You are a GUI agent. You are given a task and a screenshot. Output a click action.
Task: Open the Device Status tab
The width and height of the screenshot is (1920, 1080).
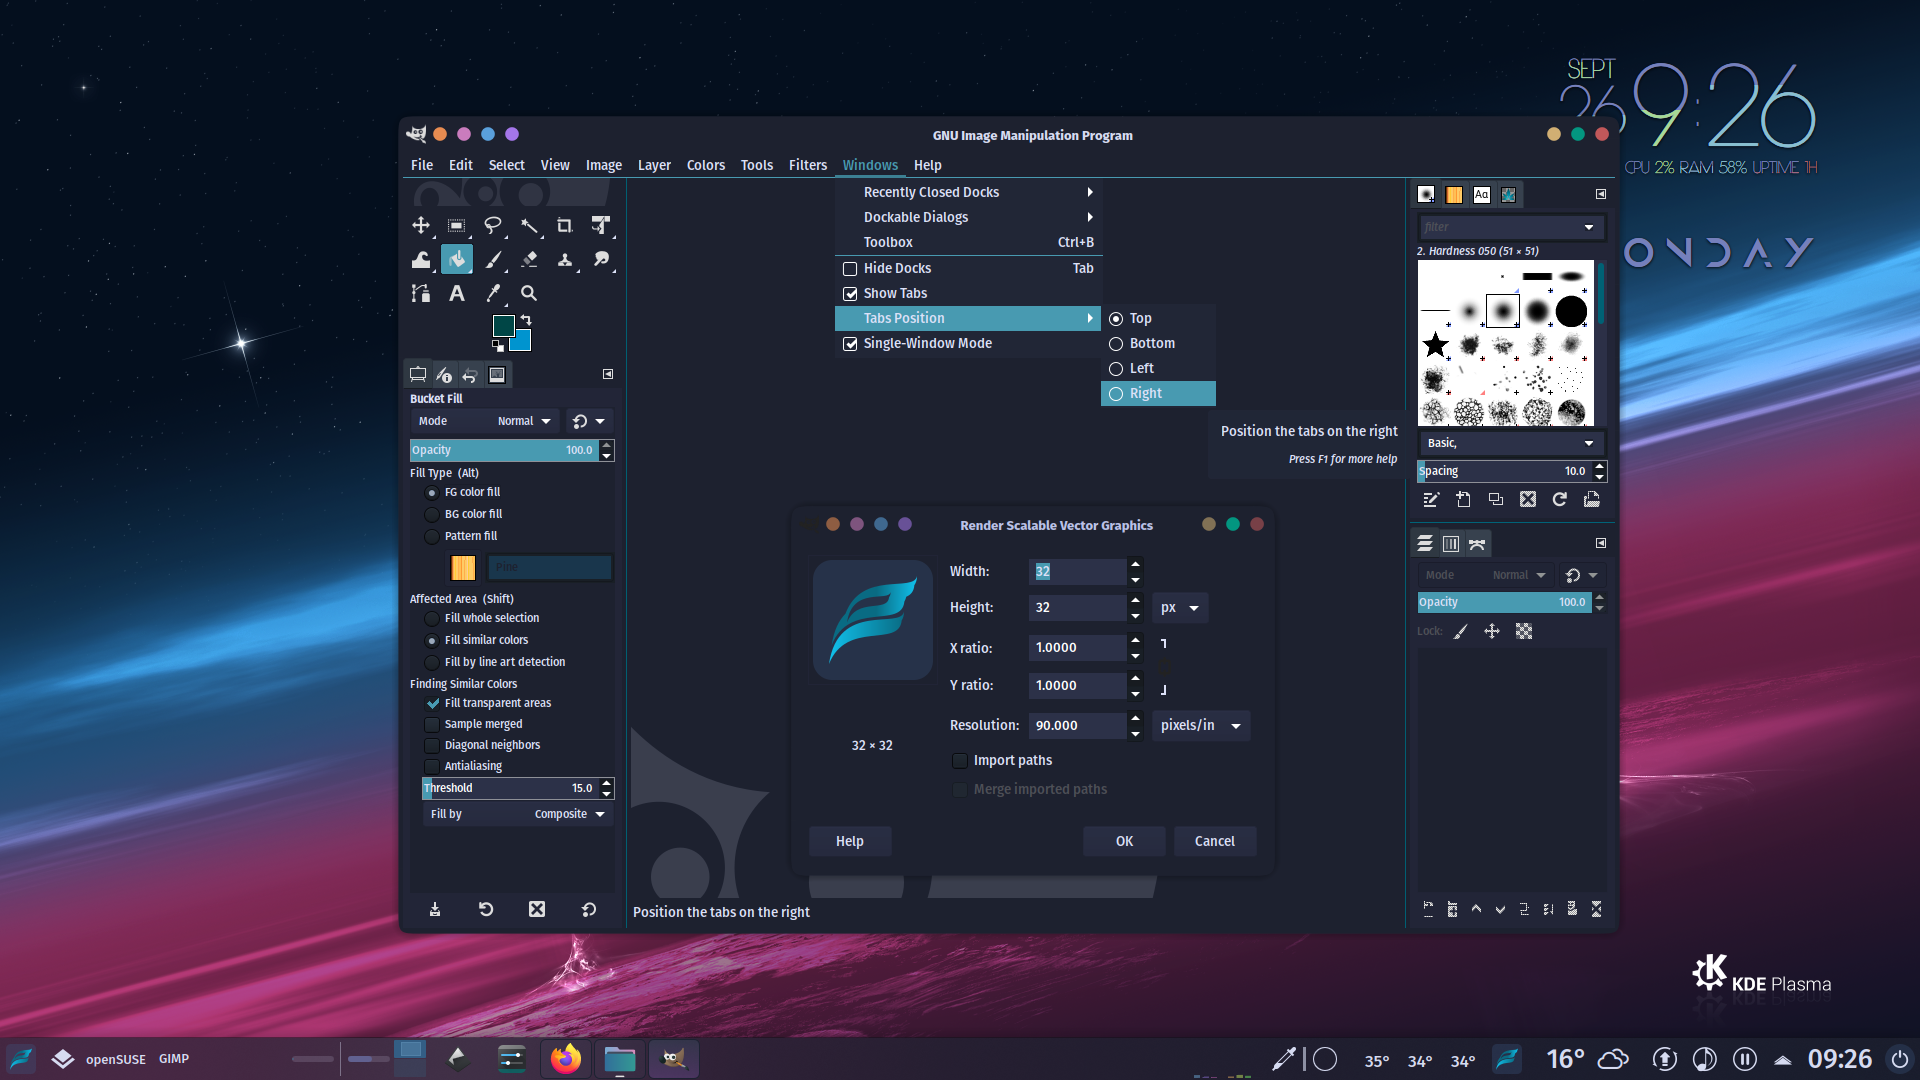pos(444,375)
